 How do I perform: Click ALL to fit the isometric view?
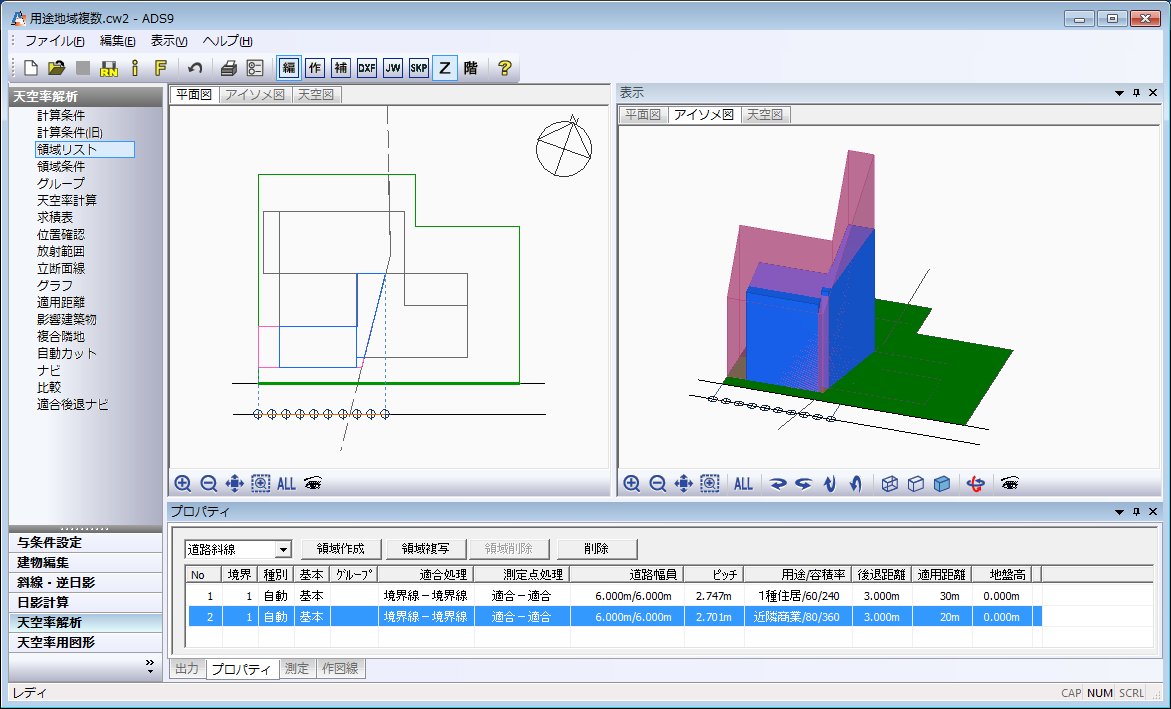coord(743,483)
